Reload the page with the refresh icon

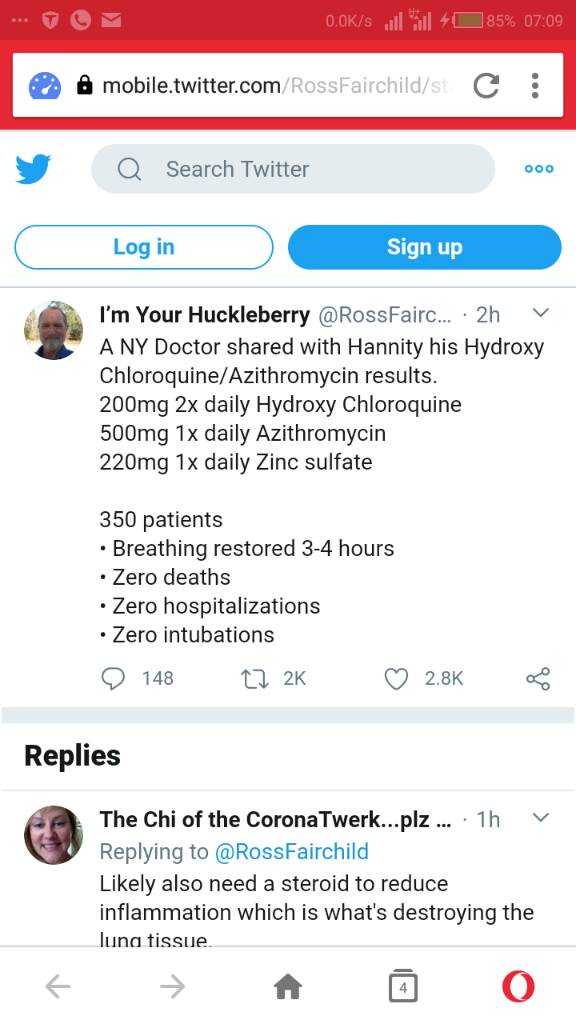click(x=486, y=86)
